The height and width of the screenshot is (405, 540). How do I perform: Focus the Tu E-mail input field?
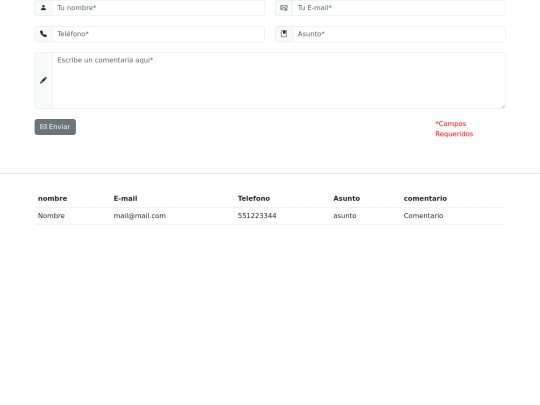(399, 8)
